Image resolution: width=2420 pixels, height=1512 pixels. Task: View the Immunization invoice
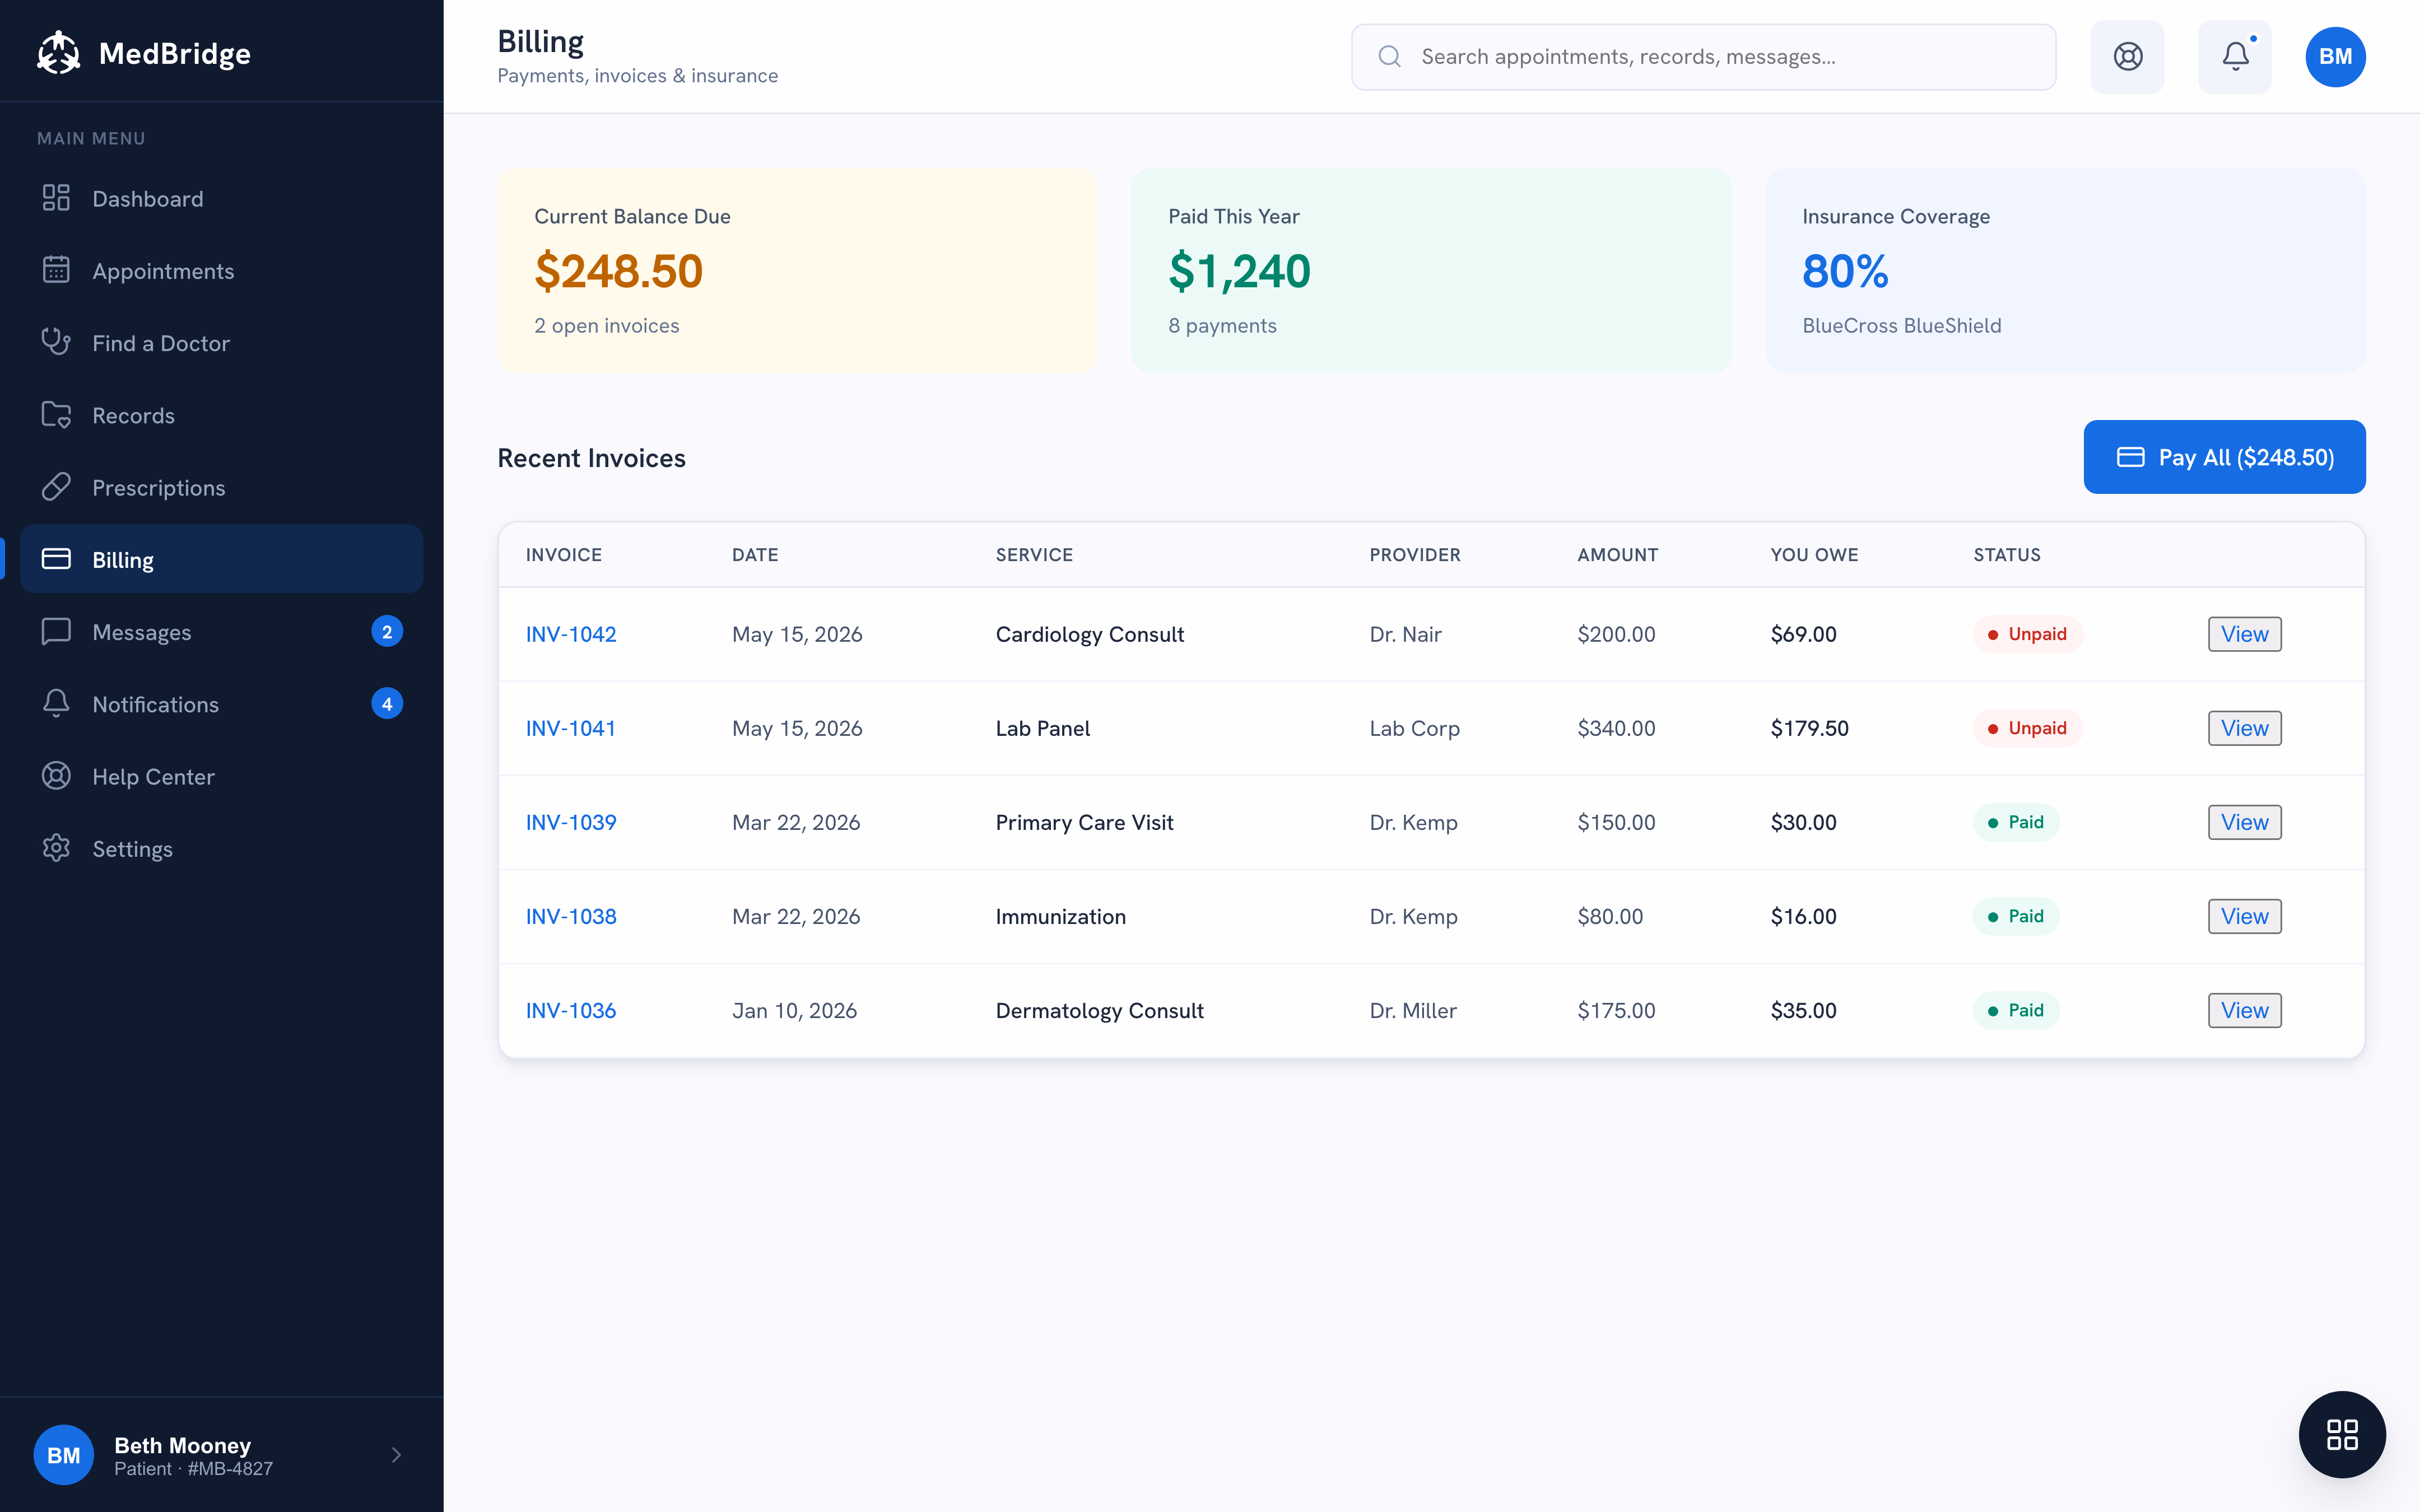2244,916
